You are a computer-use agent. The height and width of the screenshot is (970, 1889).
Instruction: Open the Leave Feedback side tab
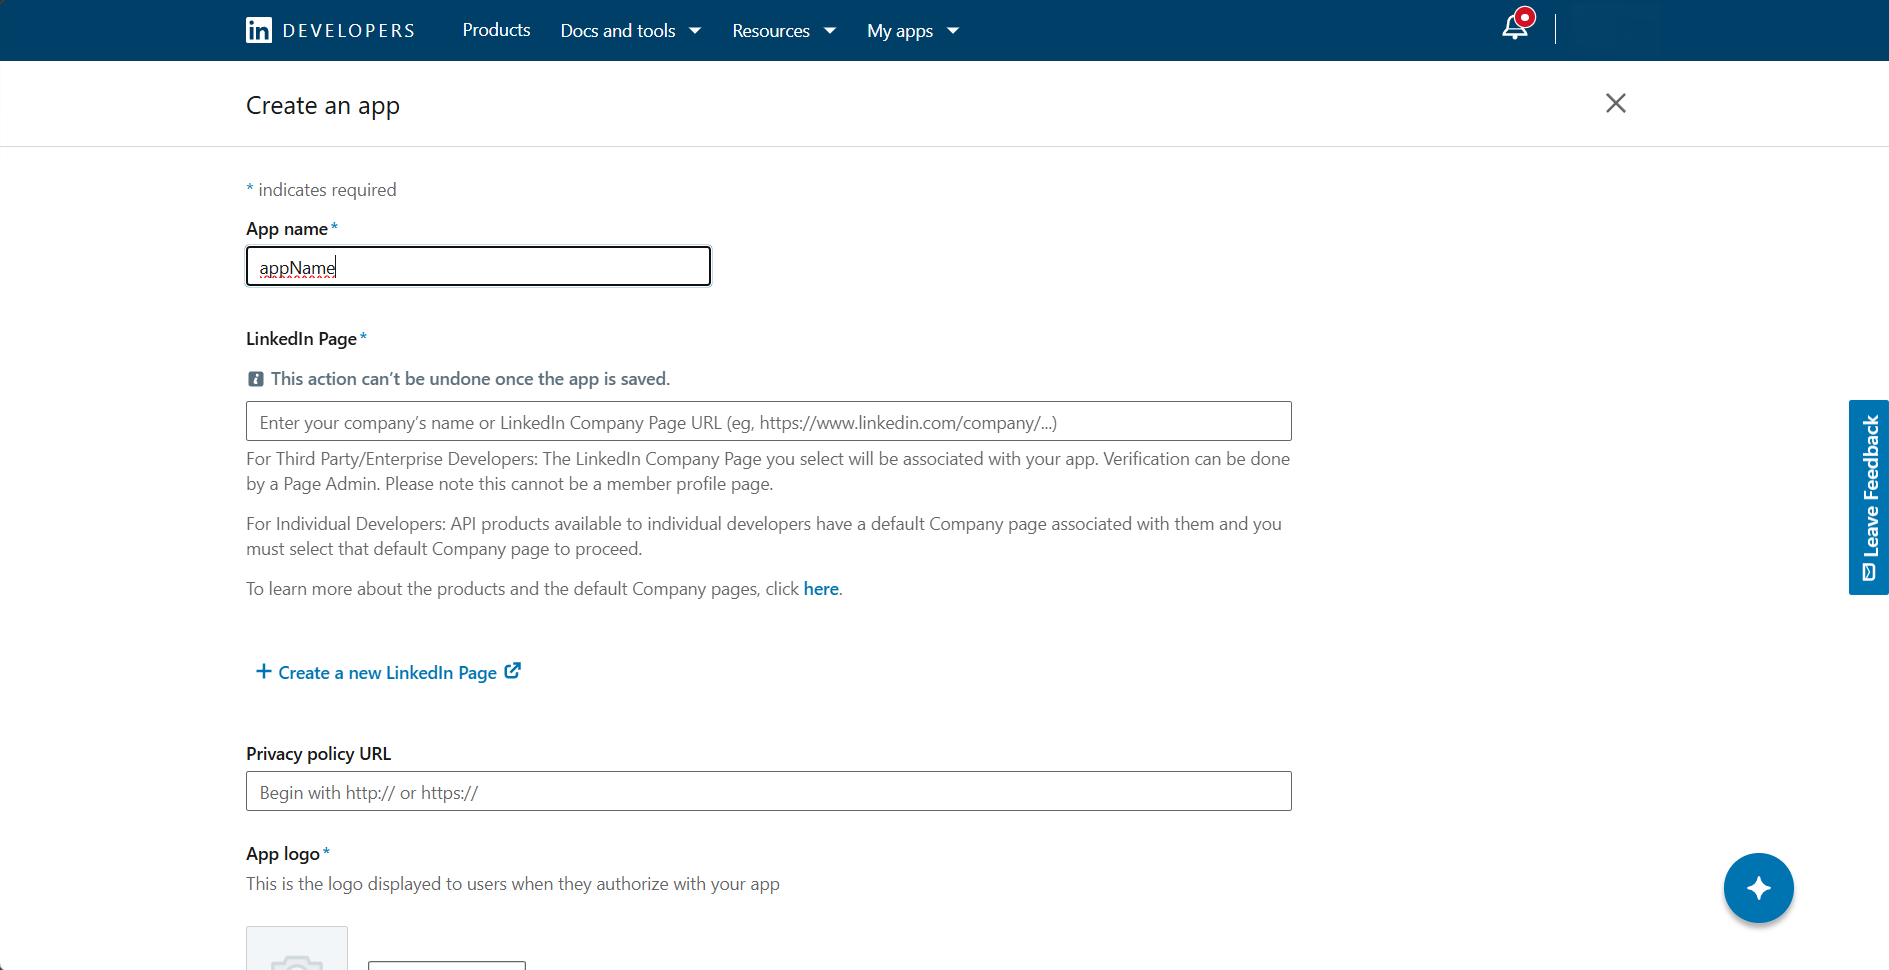point(1868,497)
